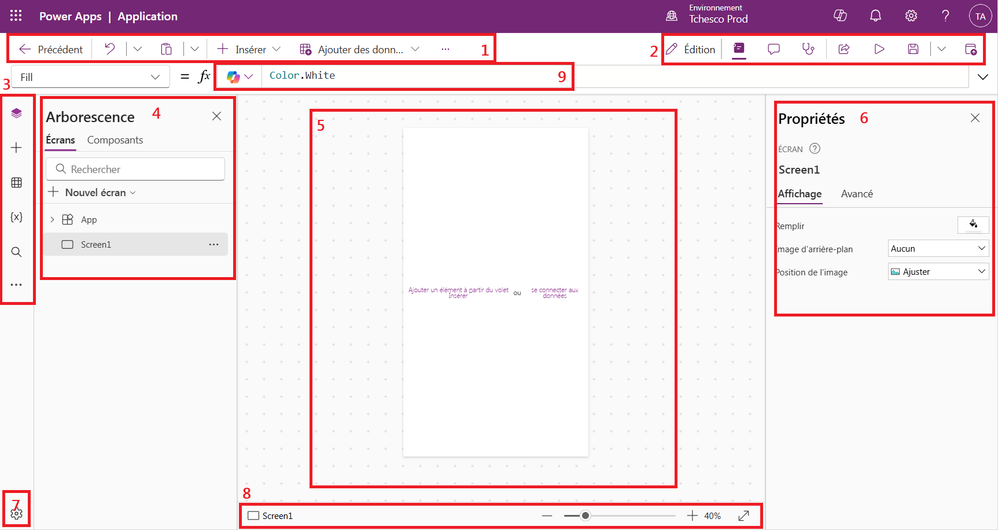The width and height of the screenshot is (998, 530).
Task: Open the Data table icon in sidebar
Action: 17,183
